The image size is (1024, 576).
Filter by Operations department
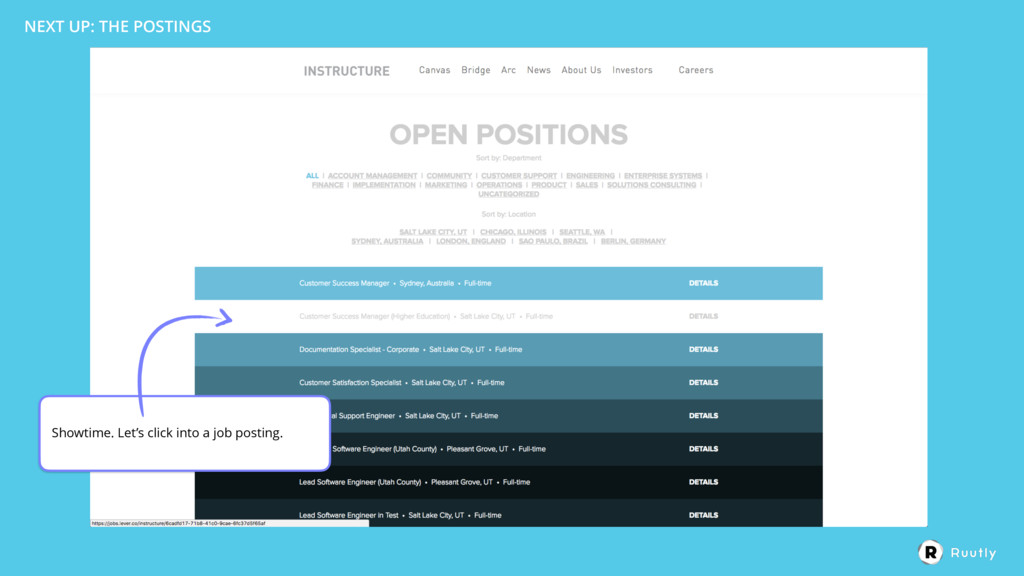499,185
